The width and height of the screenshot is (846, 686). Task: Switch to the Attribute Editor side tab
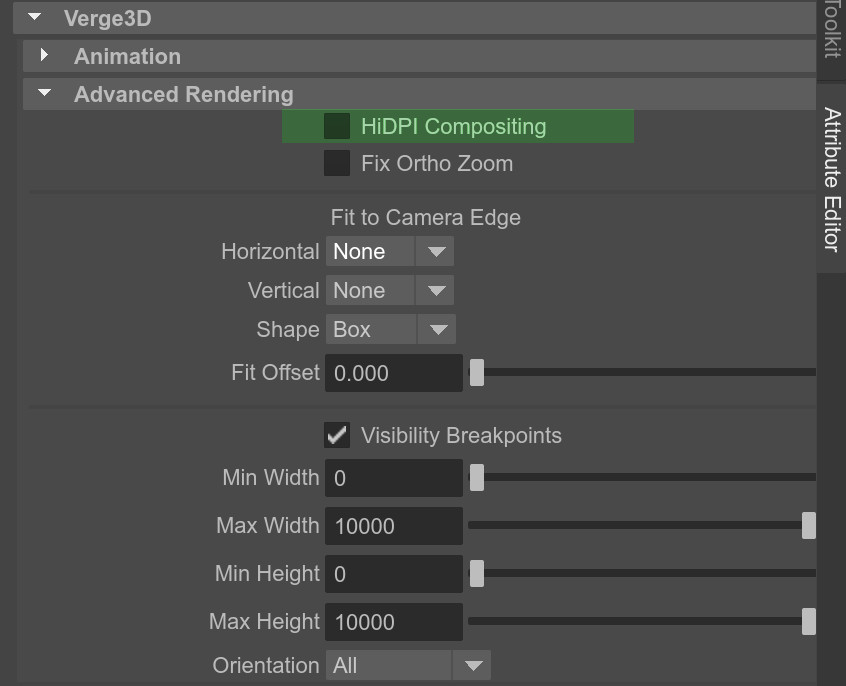(x=831, y=178)
